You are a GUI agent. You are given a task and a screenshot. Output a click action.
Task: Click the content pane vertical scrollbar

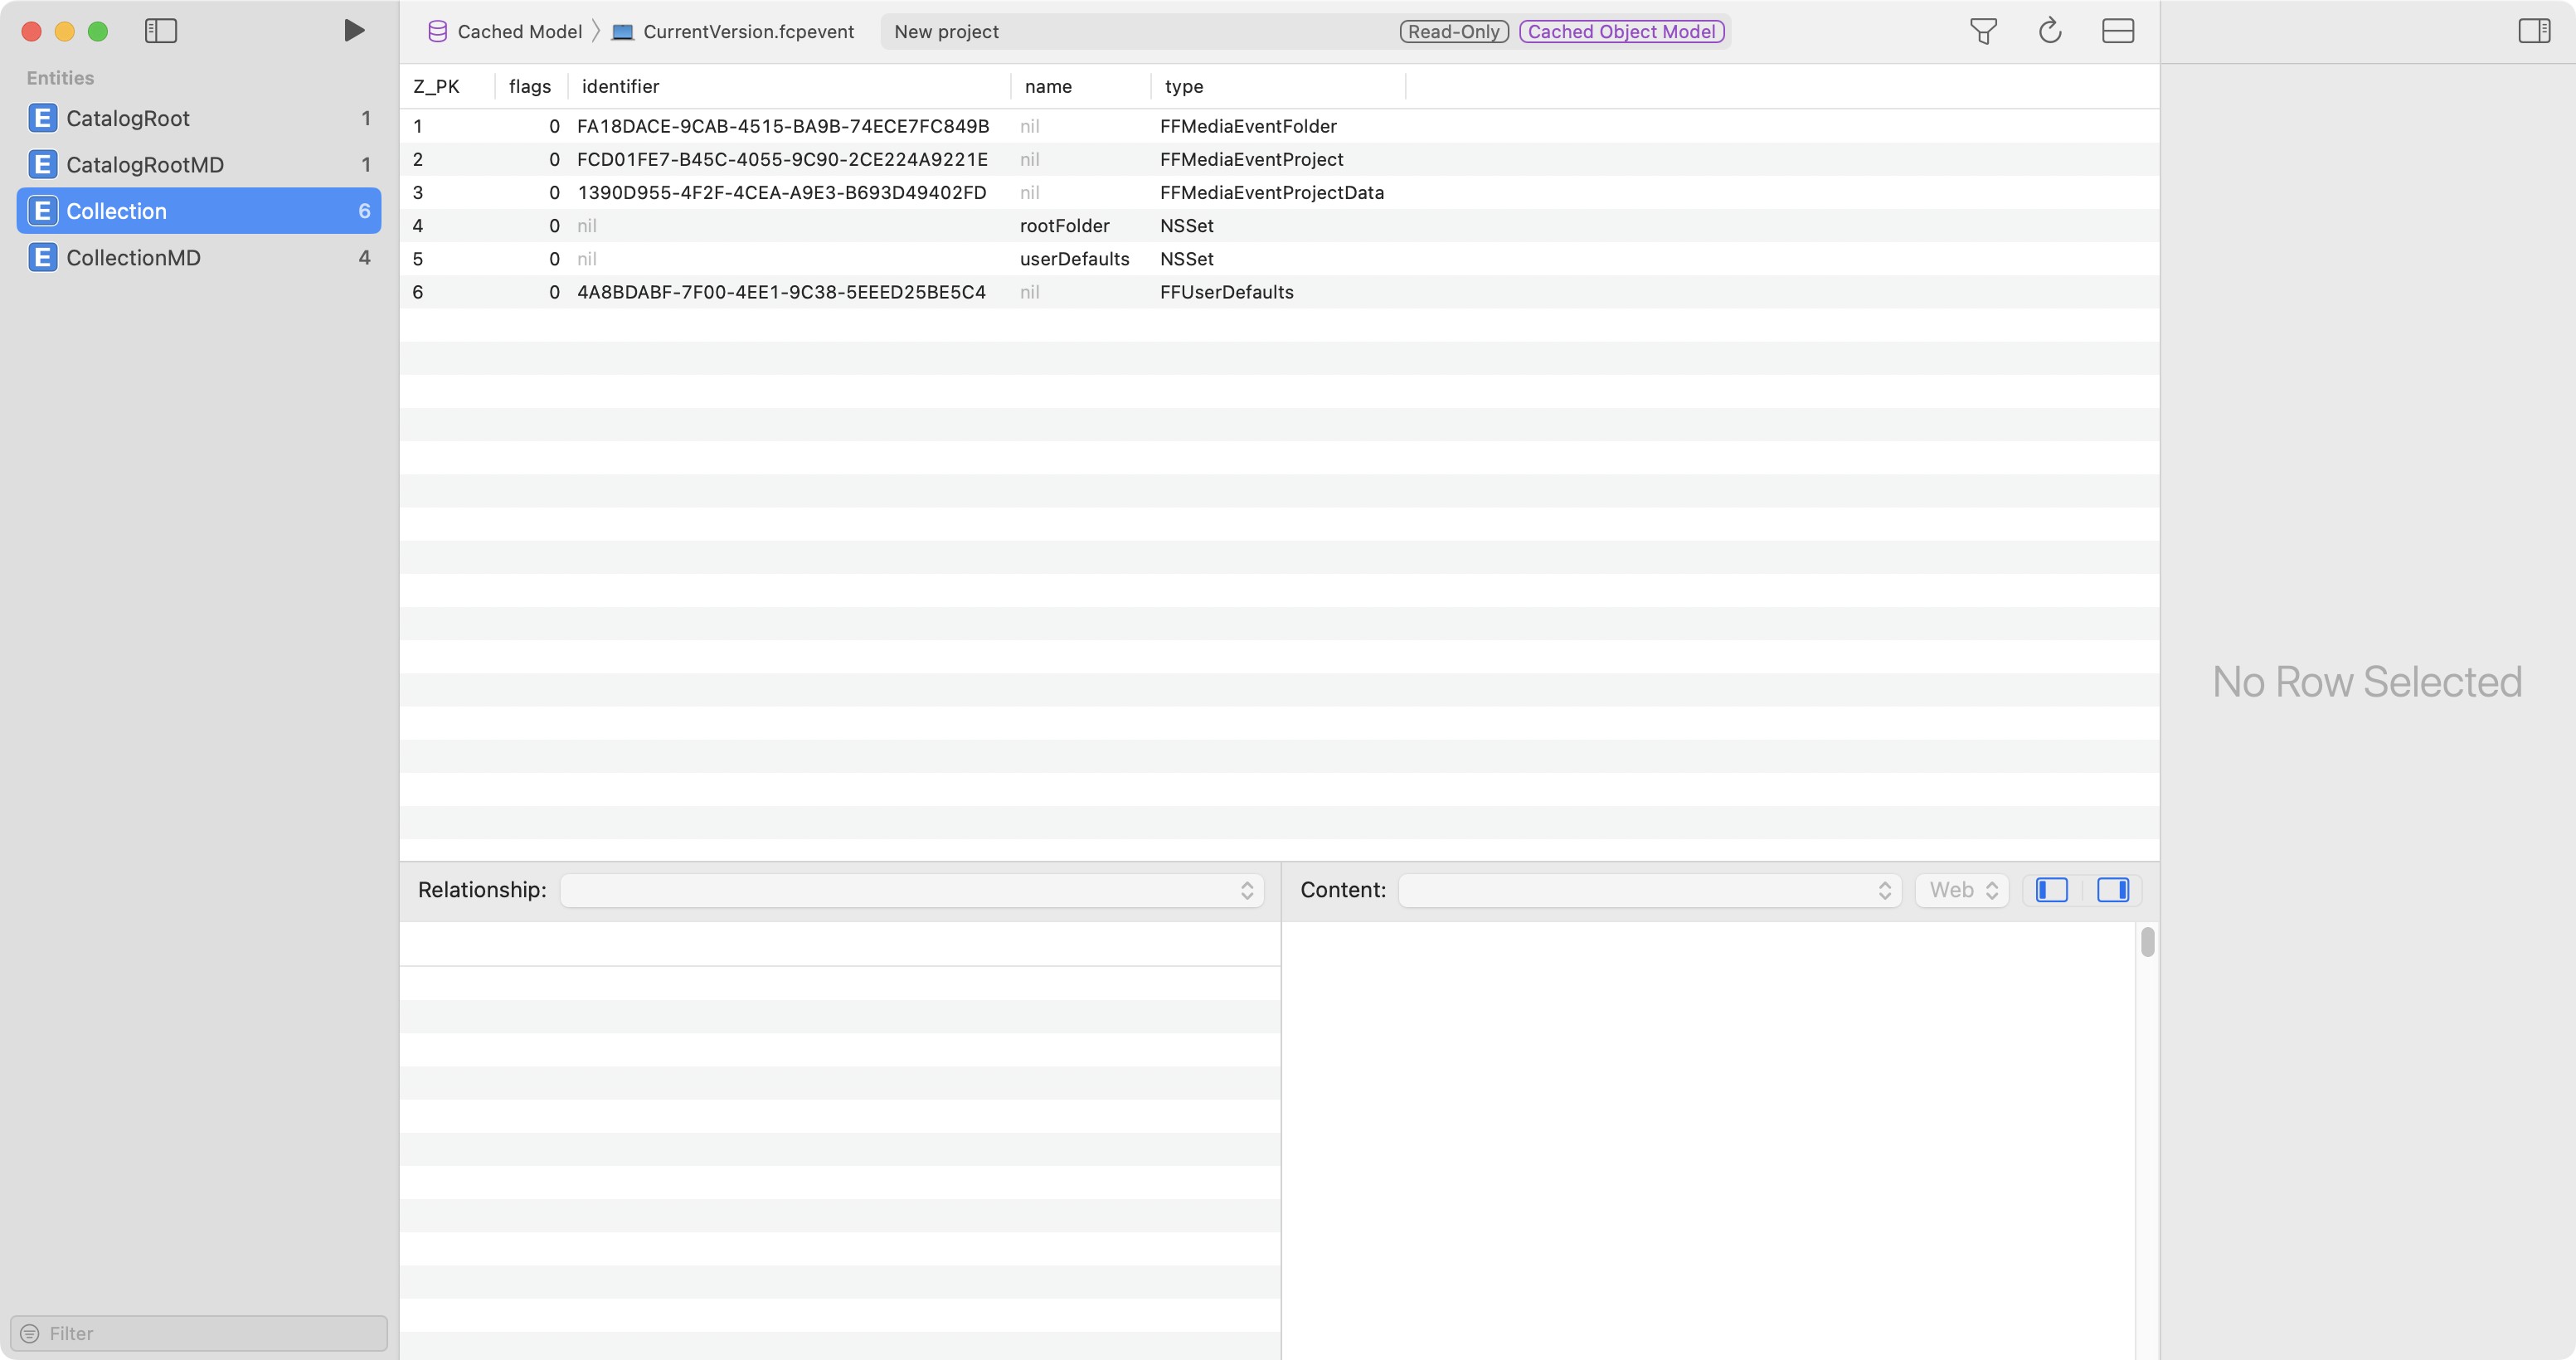(x=2147, y=942)
